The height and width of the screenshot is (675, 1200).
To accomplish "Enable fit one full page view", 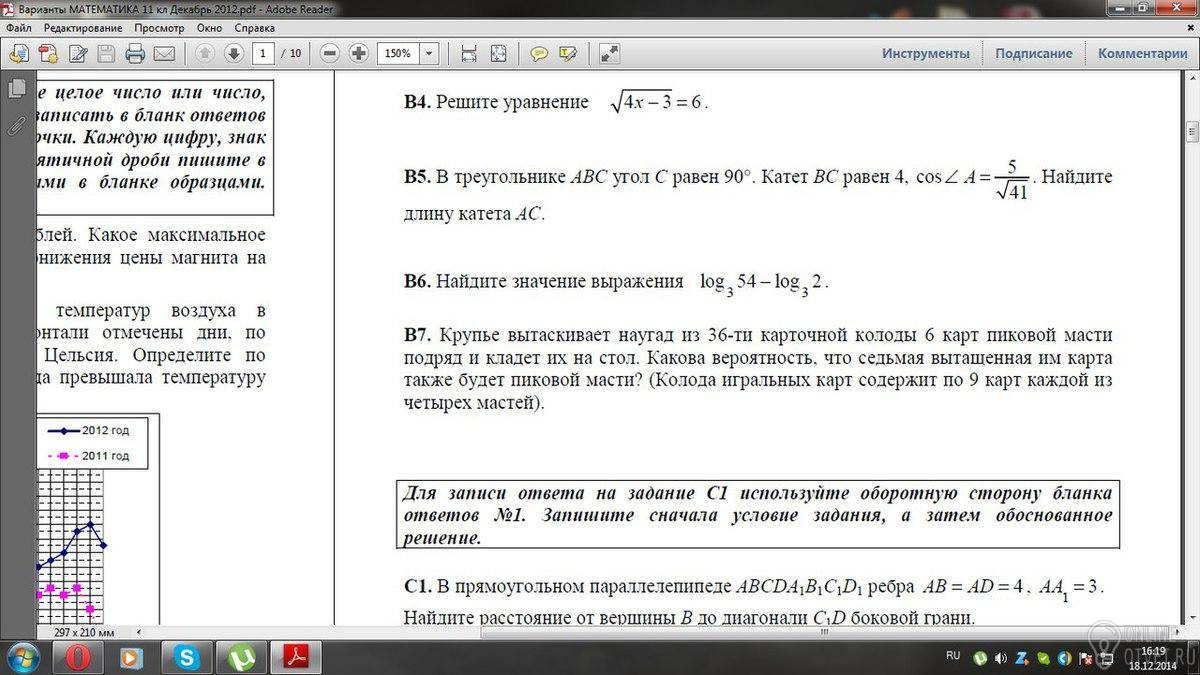I will click(498, 53).
